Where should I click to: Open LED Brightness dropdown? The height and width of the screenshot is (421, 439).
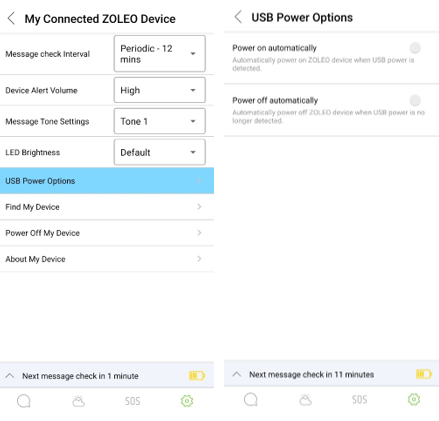click(x=159, y=152)
